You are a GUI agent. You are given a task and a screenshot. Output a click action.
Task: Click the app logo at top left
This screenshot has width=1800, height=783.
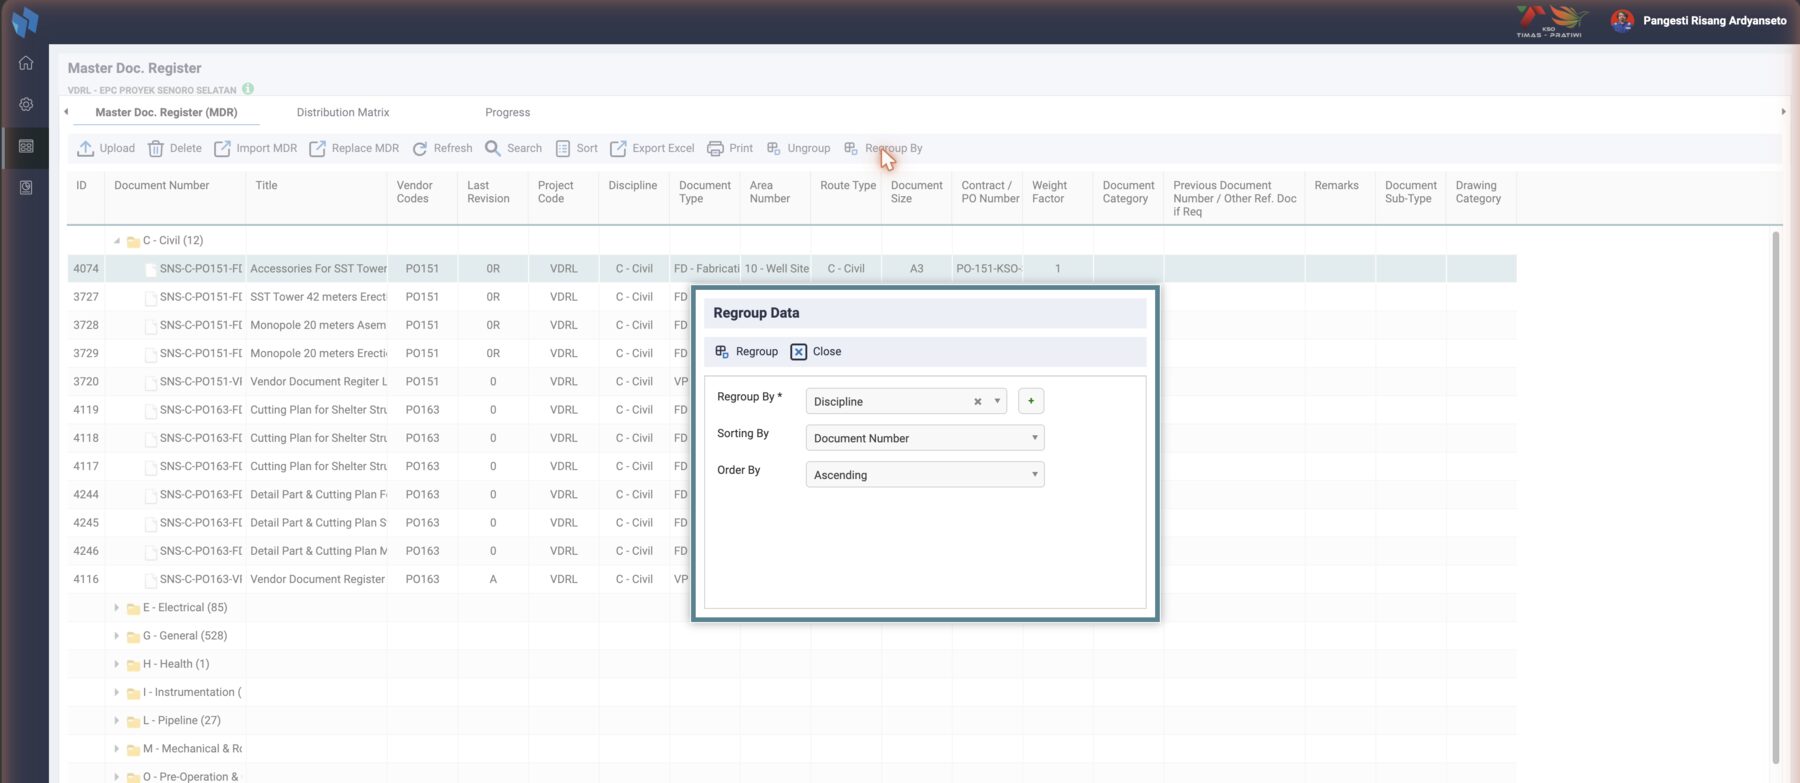click(25, 21)
